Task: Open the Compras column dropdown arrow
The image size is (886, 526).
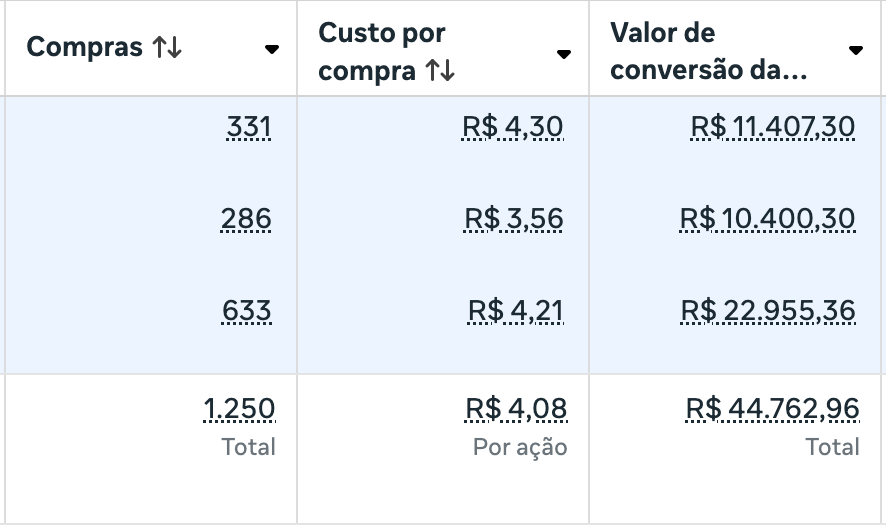Action: [272, 50]
